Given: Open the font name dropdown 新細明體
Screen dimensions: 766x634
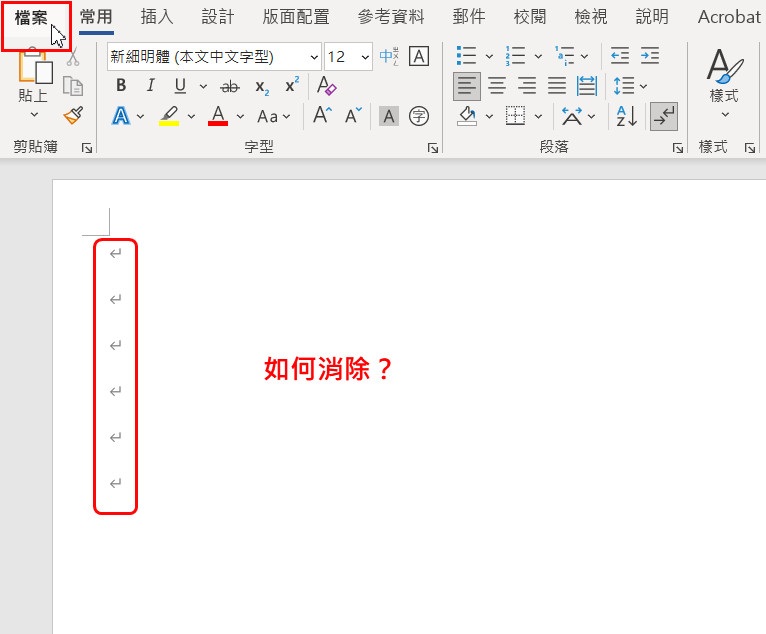Looking at the screenshot, I should coord(315,56).
